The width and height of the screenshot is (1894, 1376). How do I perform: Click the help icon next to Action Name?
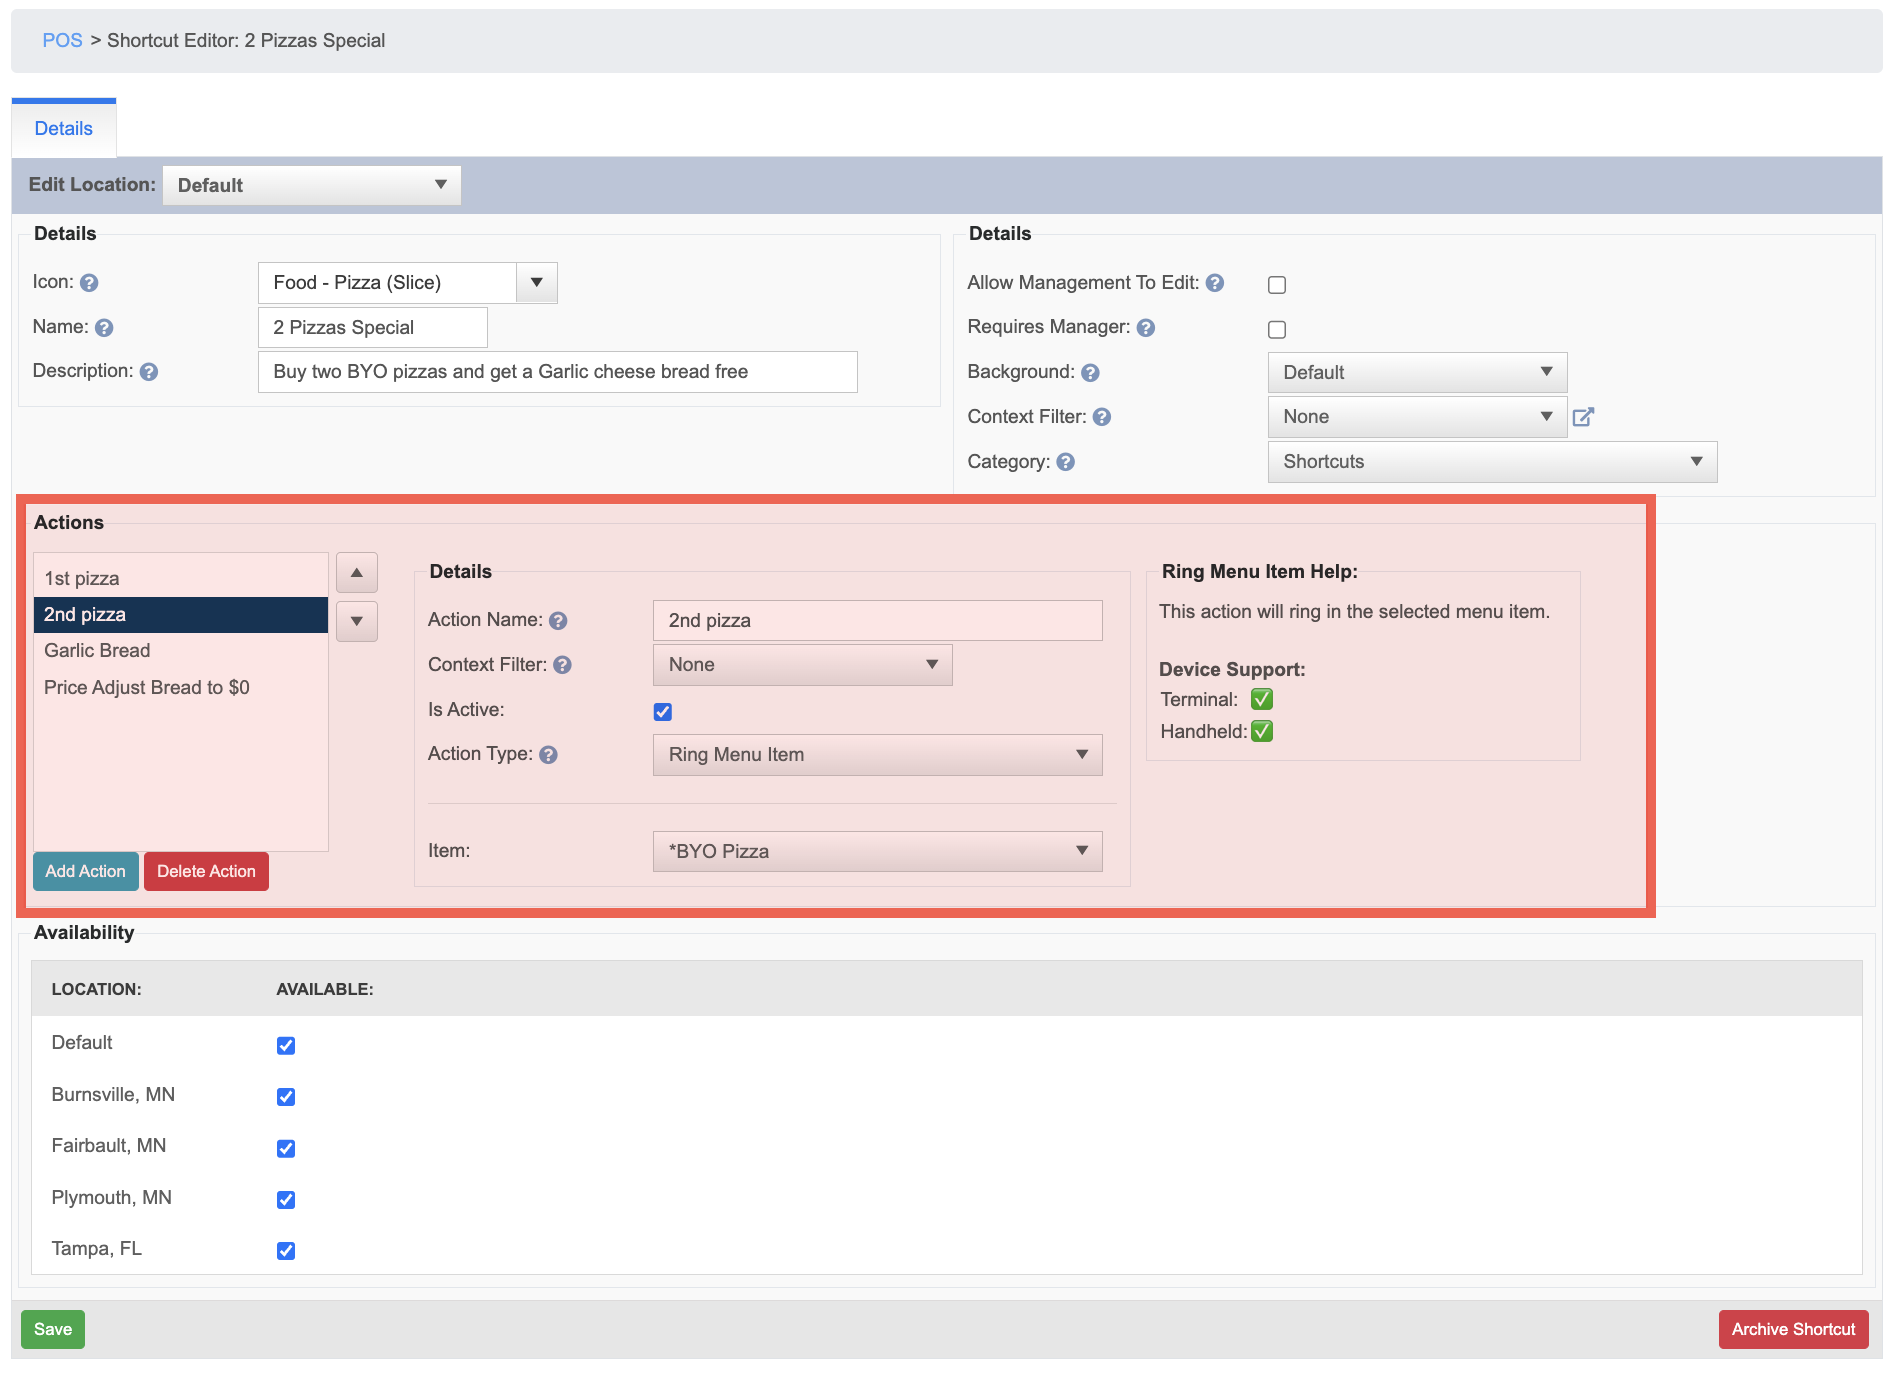point(558,621)
